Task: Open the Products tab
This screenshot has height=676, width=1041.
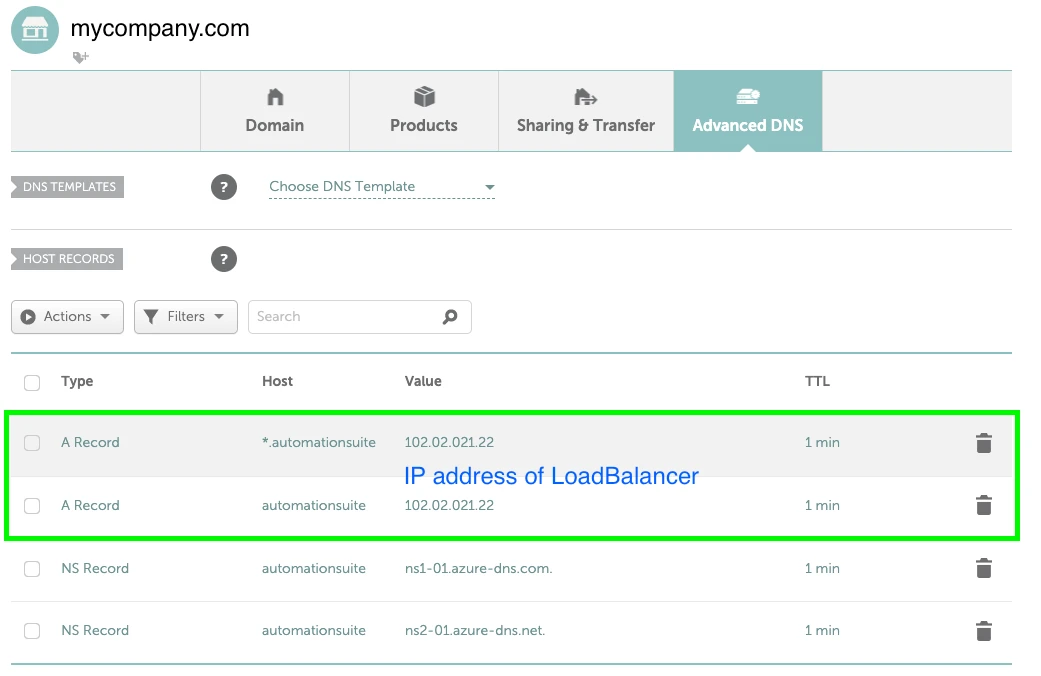Action: (x=424, y=111)
